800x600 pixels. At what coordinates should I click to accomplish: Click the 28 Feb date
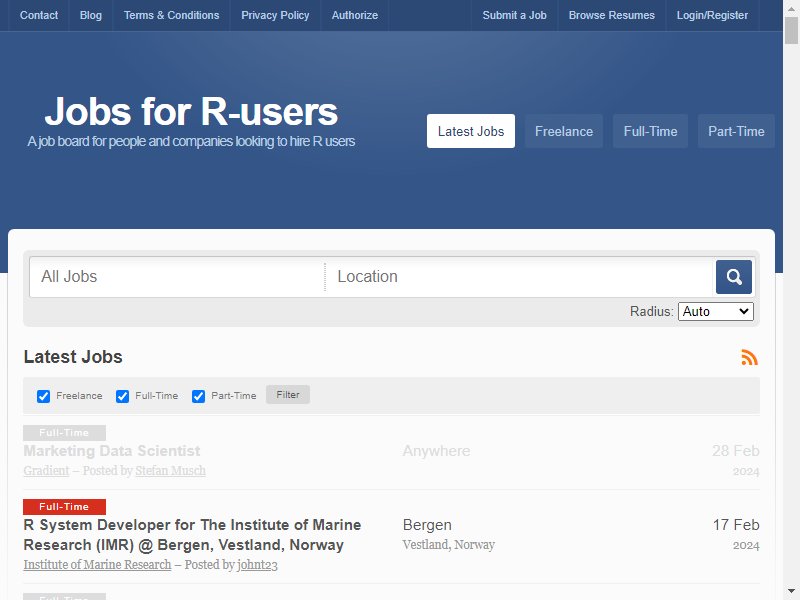pos(736,451)
